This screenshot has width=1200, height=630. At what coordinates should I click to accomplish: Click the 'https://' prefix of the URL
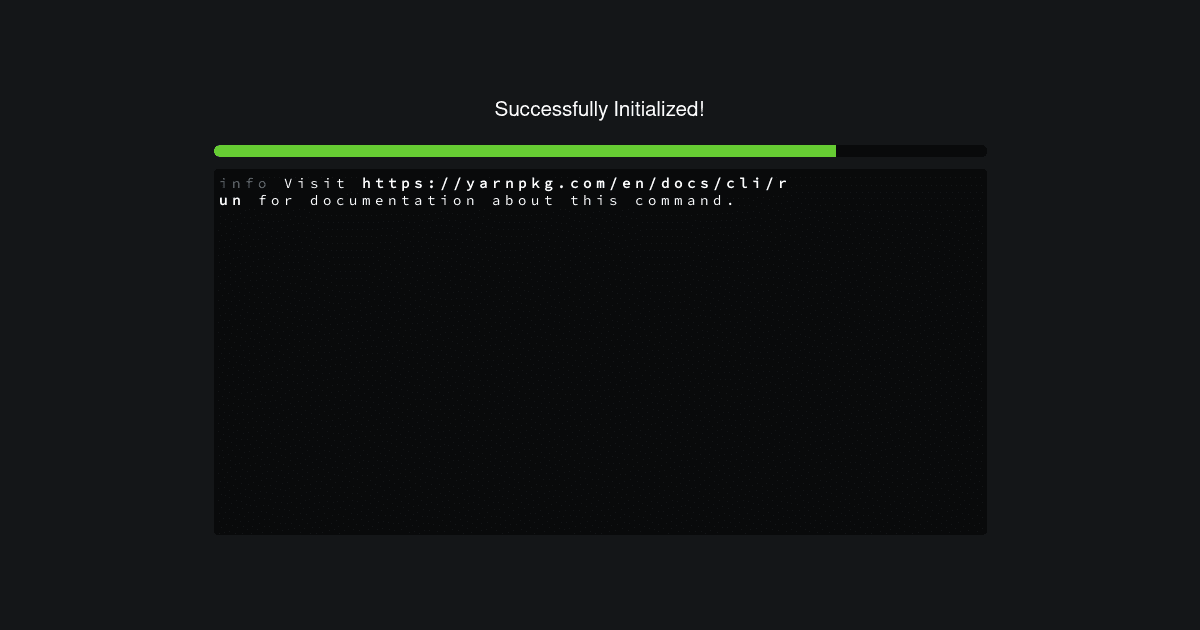tap(413, 184)
